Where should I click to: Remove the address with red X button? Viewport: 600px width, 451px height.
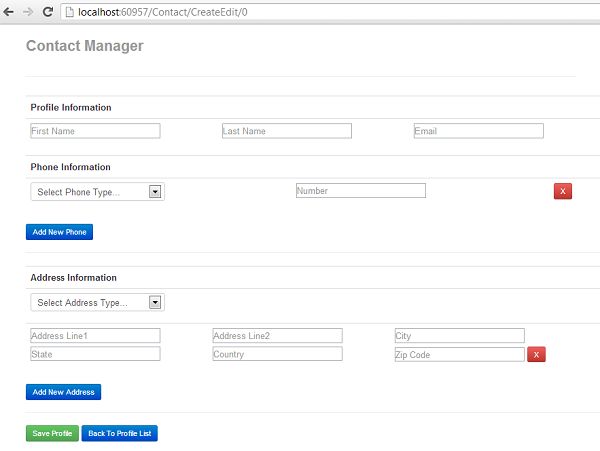[x=536, y=355]
